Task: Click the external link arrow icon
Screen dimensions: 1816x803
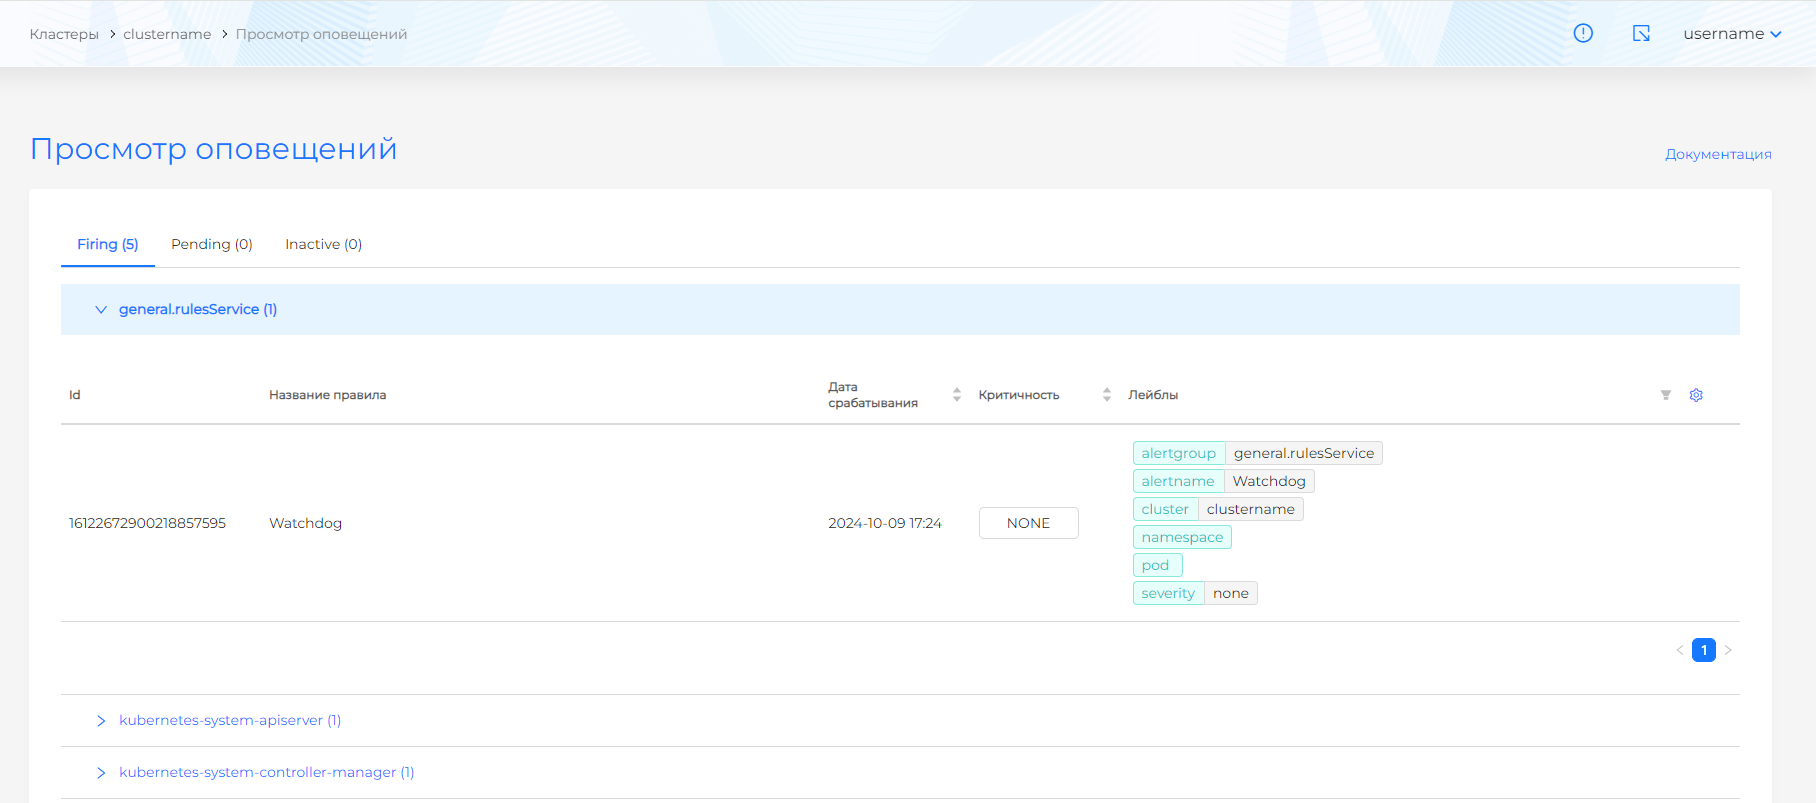Action: 1641,34
